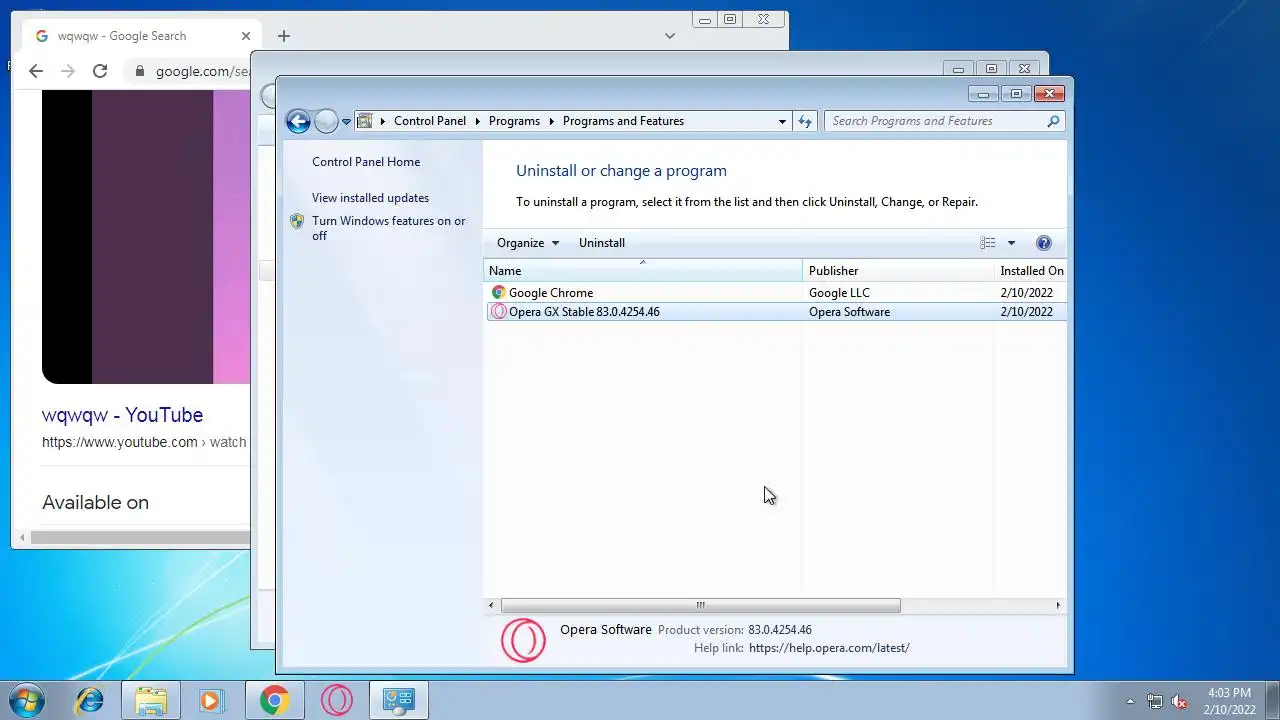Click the scroll right arrow of program list
This screenshot has width=1280, height=720.
click(1058, 605)
